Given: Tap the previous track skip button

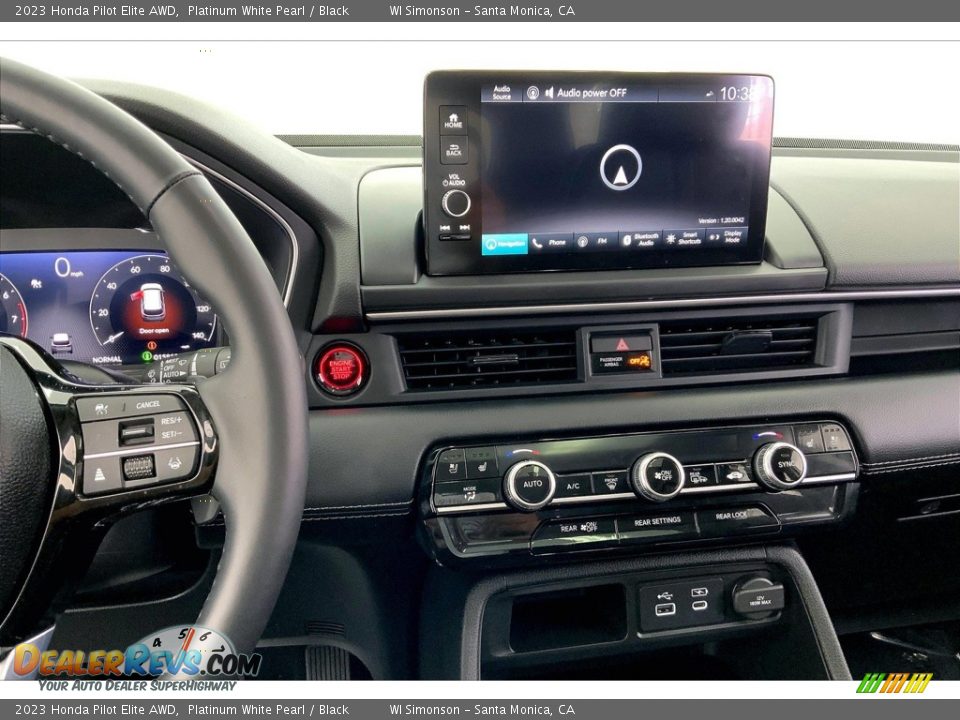Looking at the screenshot, I should point(445,228).
